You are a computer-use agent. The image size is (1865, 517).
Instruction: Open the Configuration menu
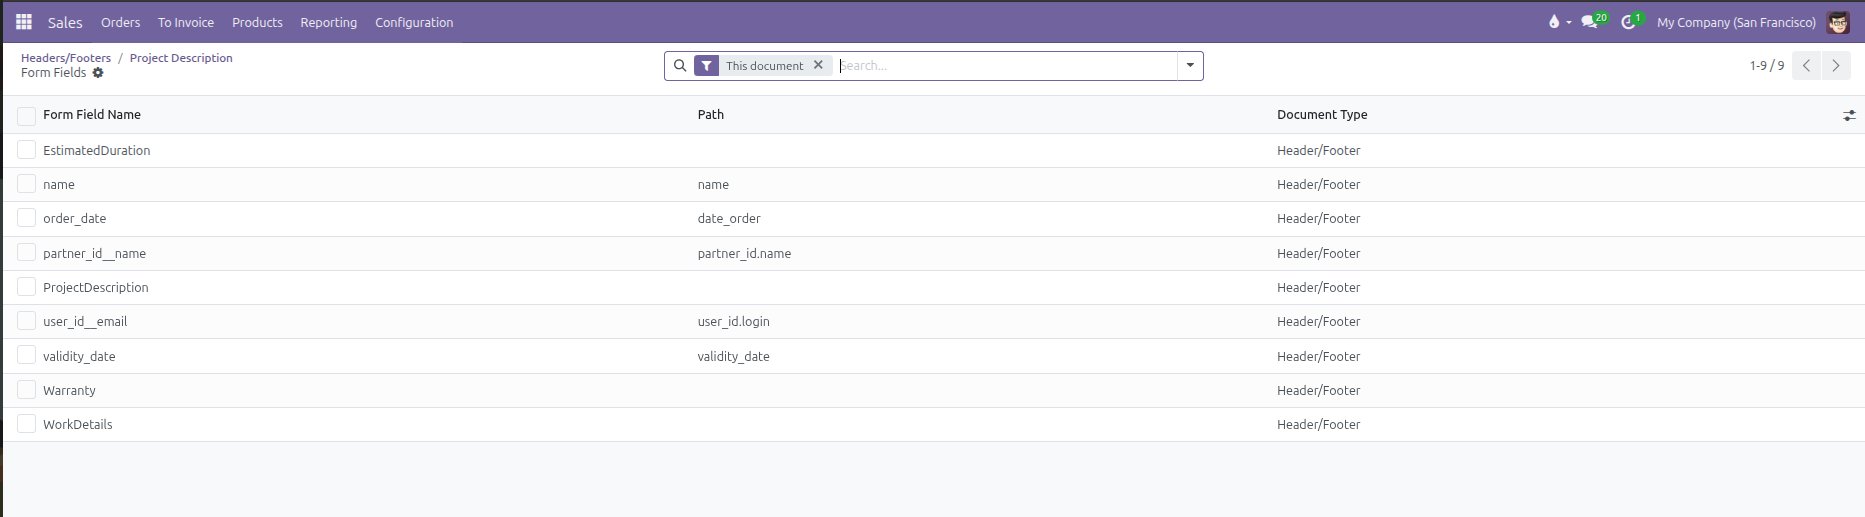(414, 22)
